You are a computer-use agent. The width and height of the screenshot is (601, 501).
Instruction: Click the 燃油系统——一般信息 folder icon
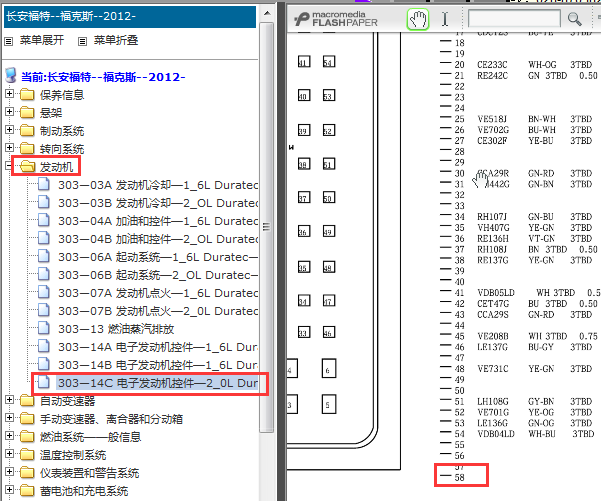(27, 436)
